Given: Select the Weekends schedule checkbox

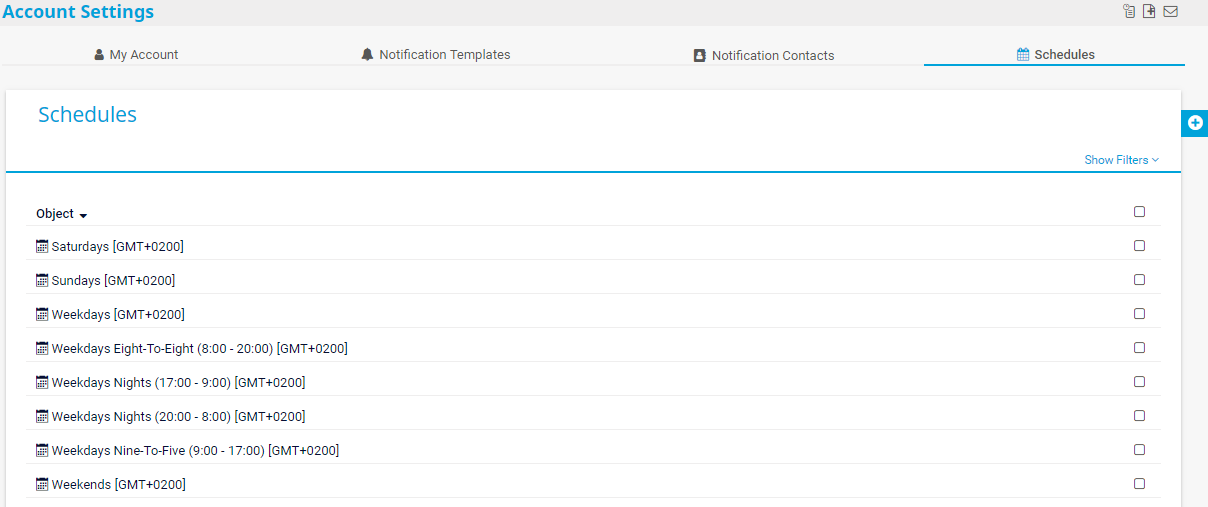Looking at the screenshot, I should click(x=1139, y=484).
